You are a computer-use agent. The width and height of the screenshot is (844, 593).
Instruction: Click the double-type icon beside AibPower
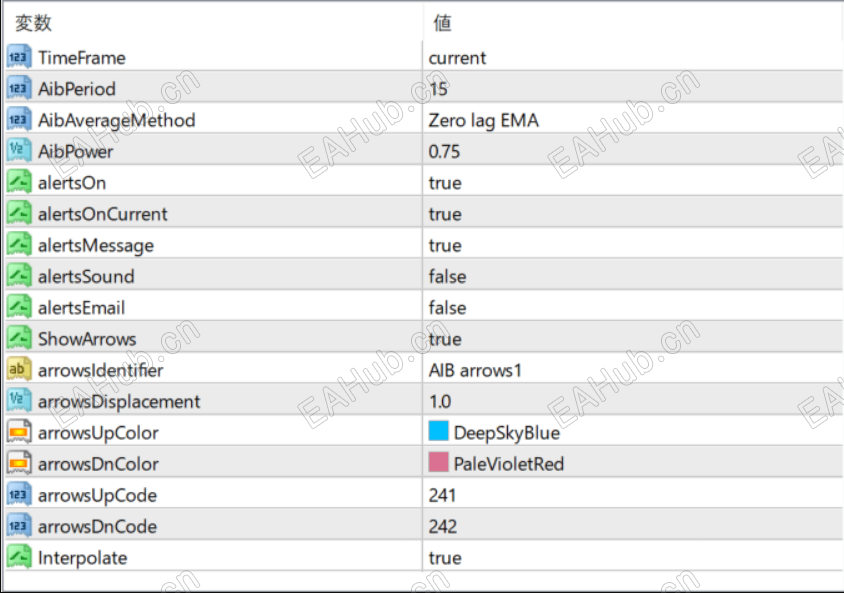point(19,152)
